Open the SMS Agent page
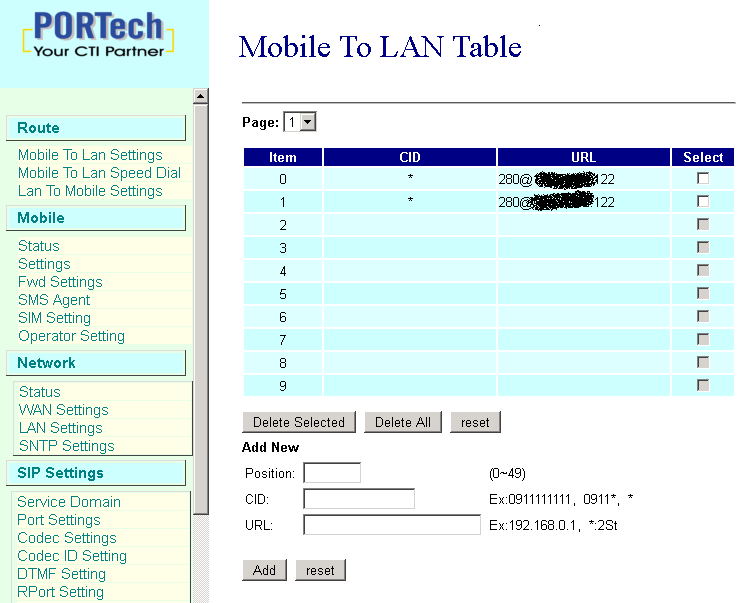756x603 pixels. click(x=54, y=300)
